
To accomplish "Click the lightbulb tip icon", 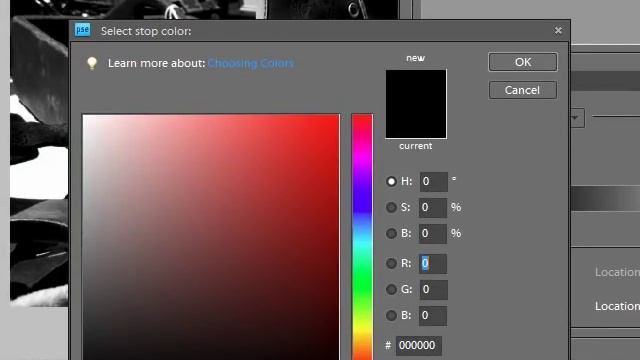I will [x=92, y=63].
